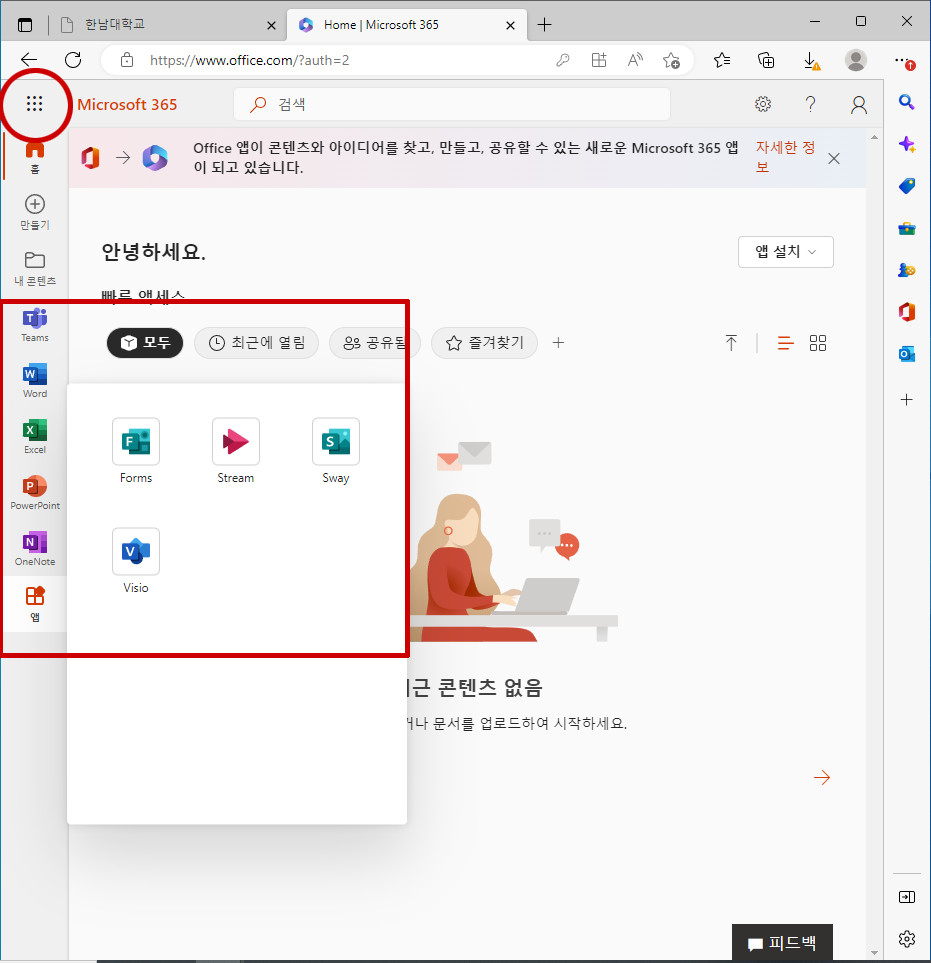Open Visio from the apps flyout

coord(136,561)
